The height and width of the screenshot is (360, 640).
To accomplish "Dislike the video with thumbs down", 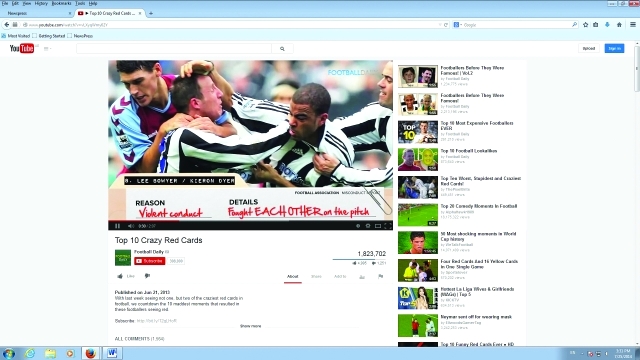I will tap(147, 276).
